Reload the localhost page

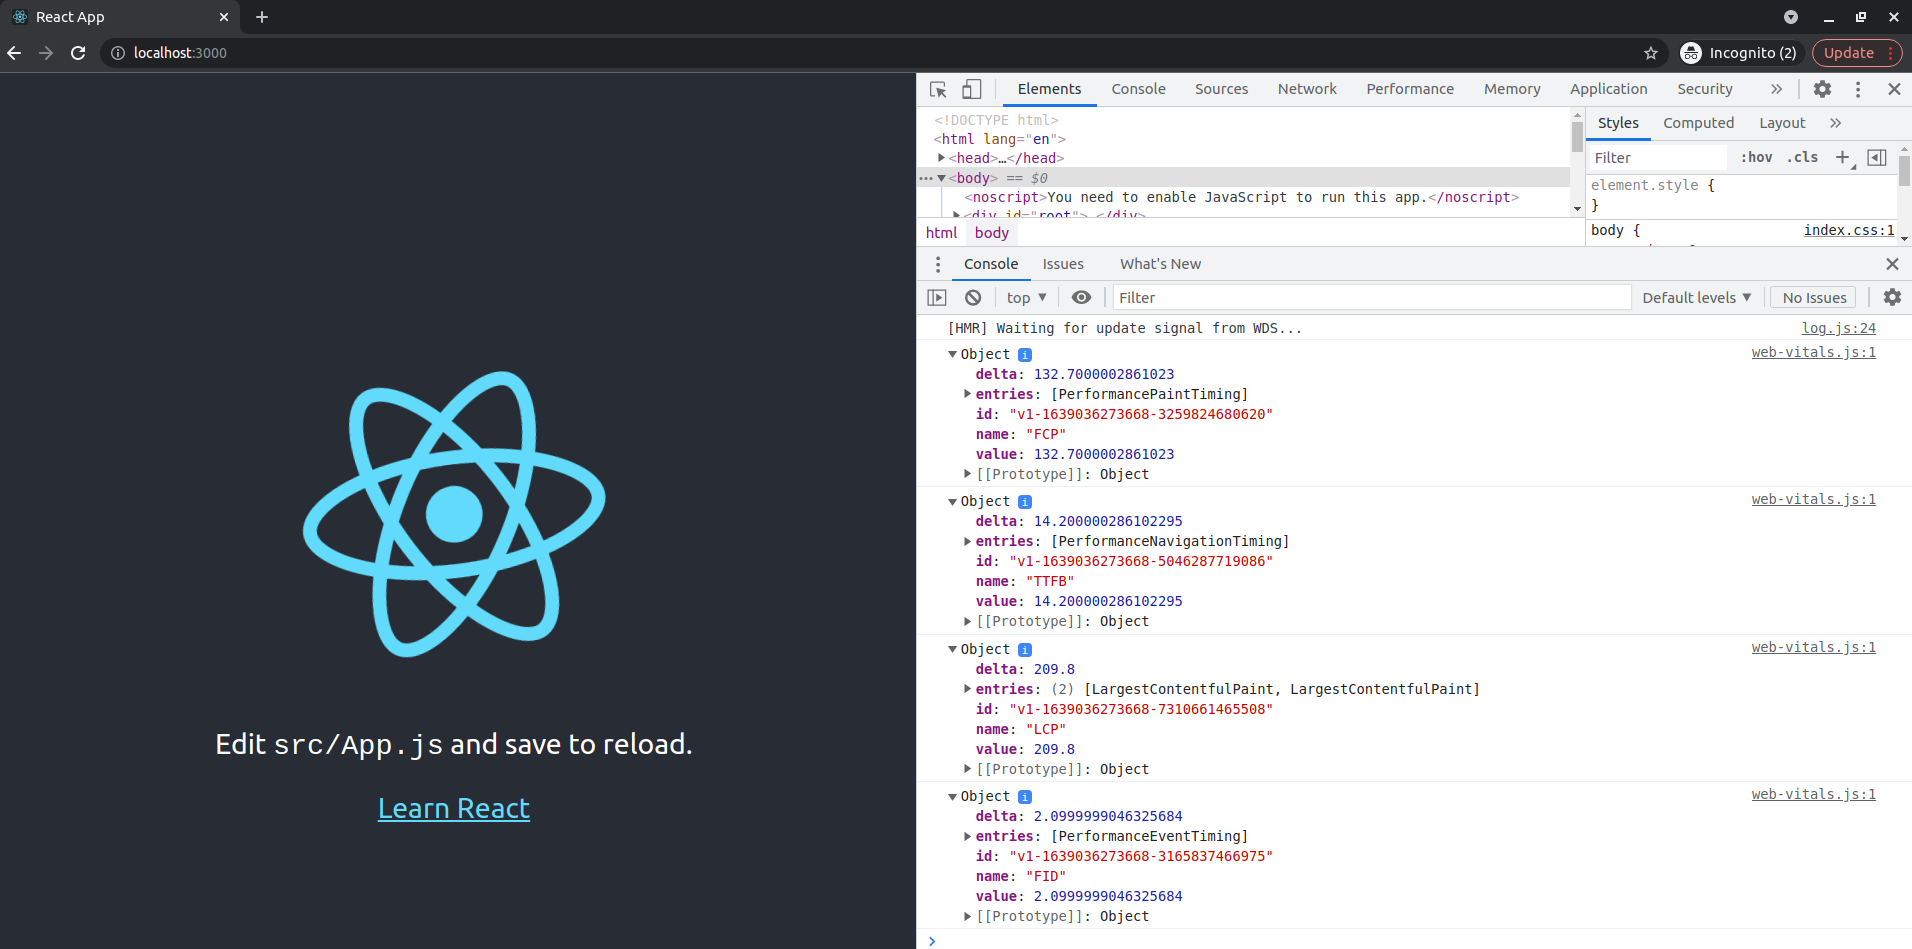(78, 53)
